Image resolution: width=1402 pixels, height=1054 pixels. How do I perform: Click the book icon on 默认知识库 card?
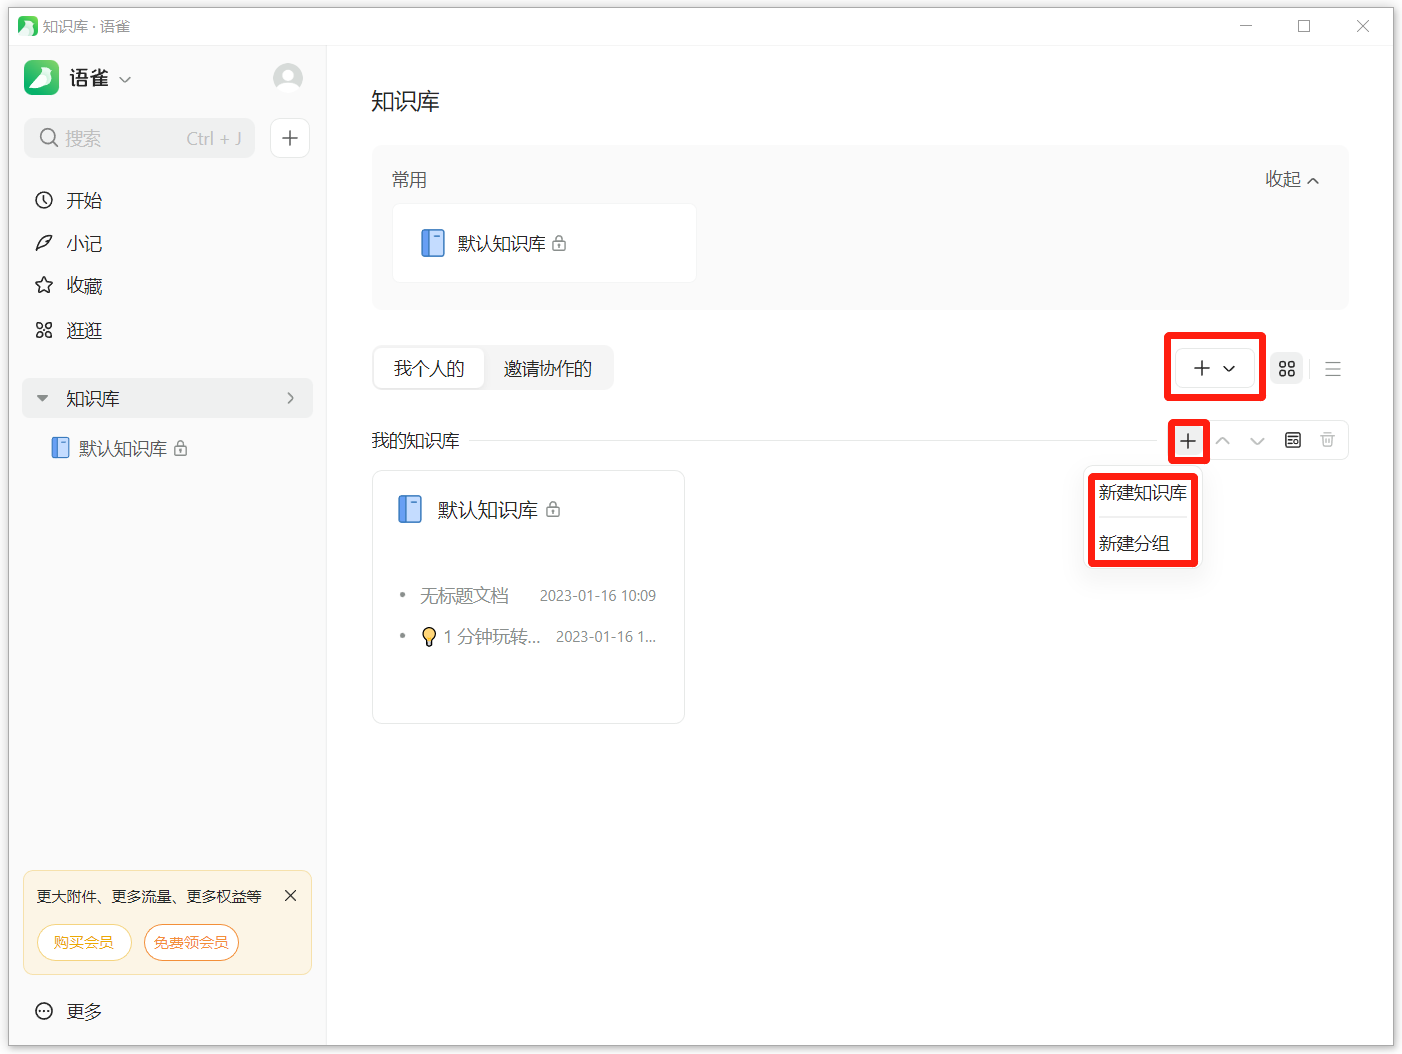pyautogui.click(x=410, y=509)
